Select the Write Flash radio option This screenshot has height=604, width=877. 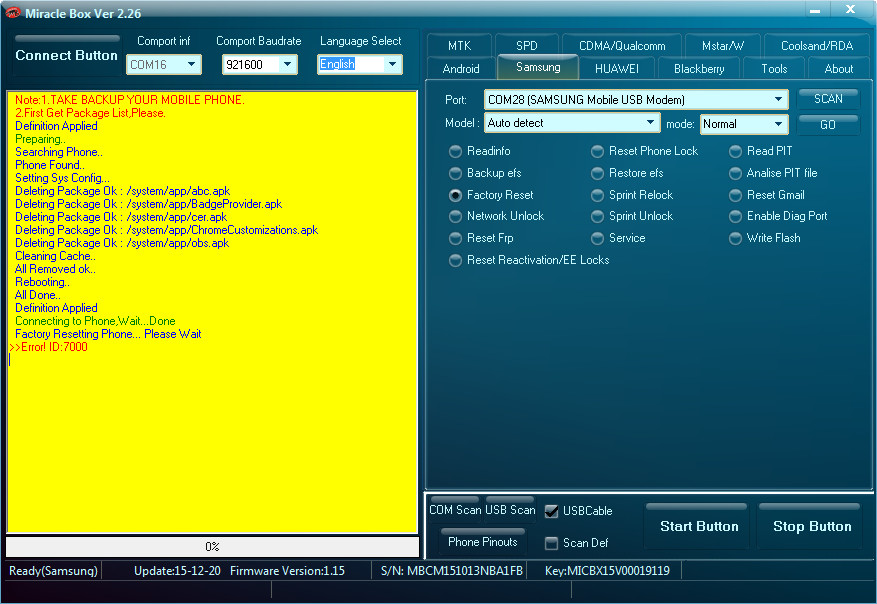736,238
